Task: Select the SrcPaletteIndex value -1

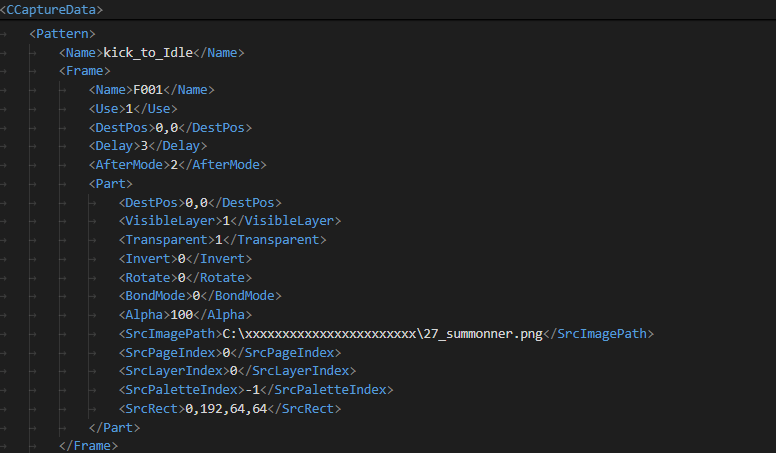Action: (x=252, y=390)
